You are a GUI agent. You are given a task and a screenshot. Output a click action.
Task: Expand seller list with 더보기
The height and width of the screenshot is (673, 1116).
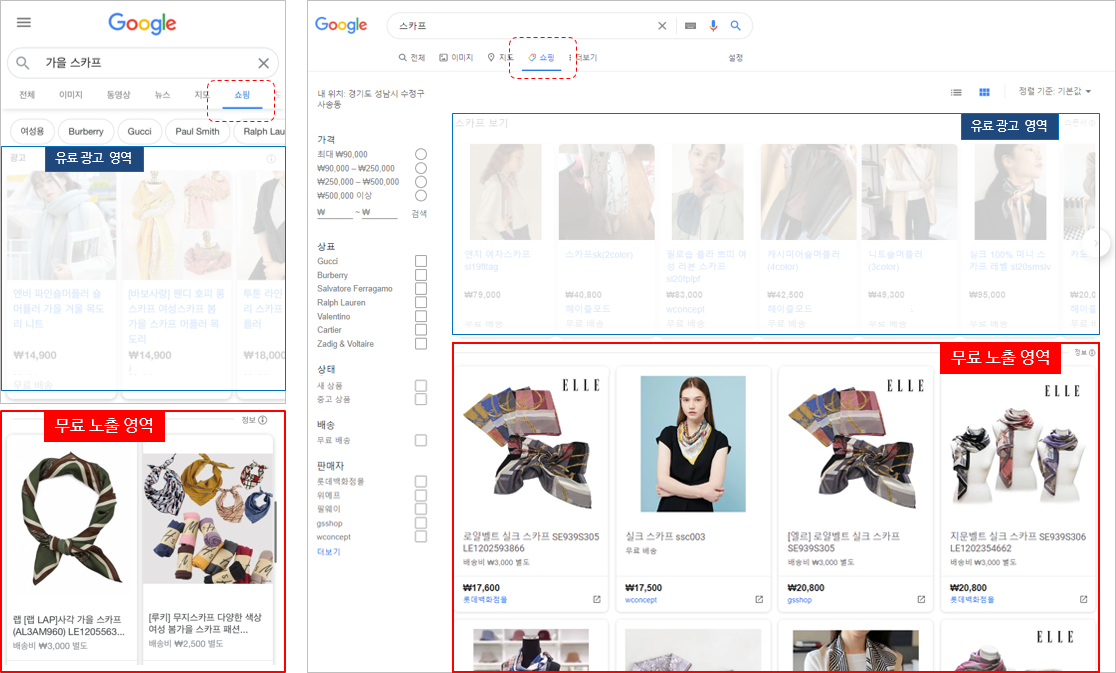pyautogui.click(x=328, y=551)
